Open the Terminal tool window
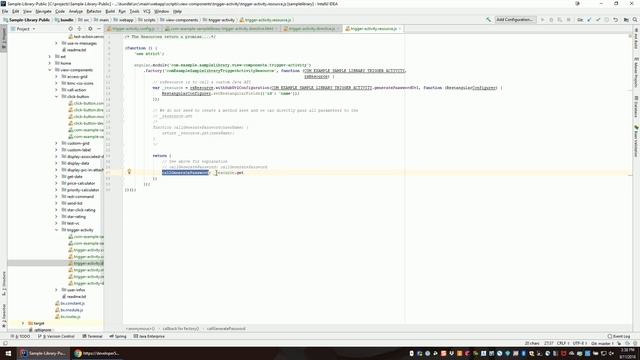This screenshot has width=640, height=360. click(x=92, y=336)
